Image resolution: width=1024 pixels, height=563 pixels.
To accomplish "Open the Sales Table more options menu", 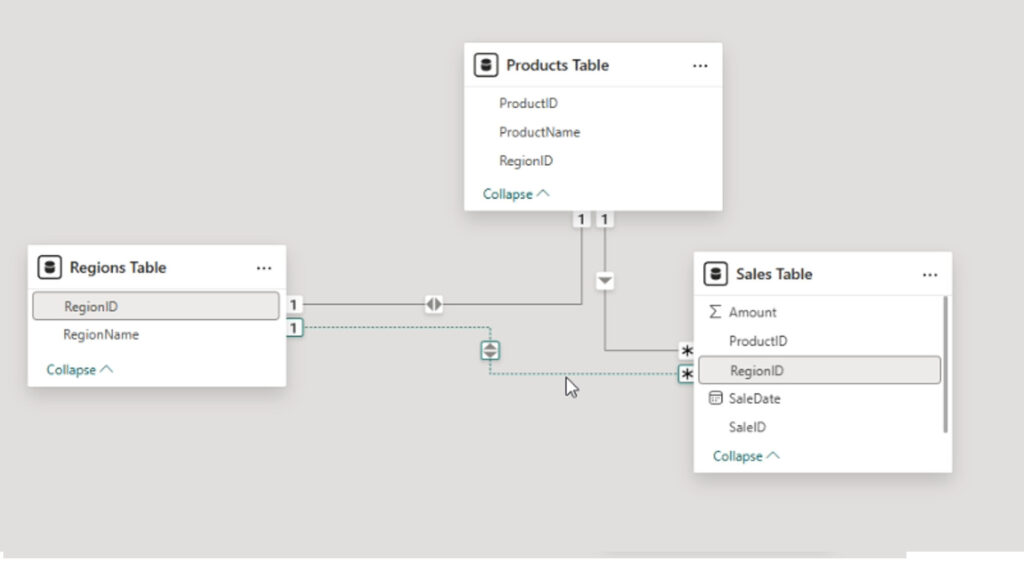I will [x=930, y=275].
